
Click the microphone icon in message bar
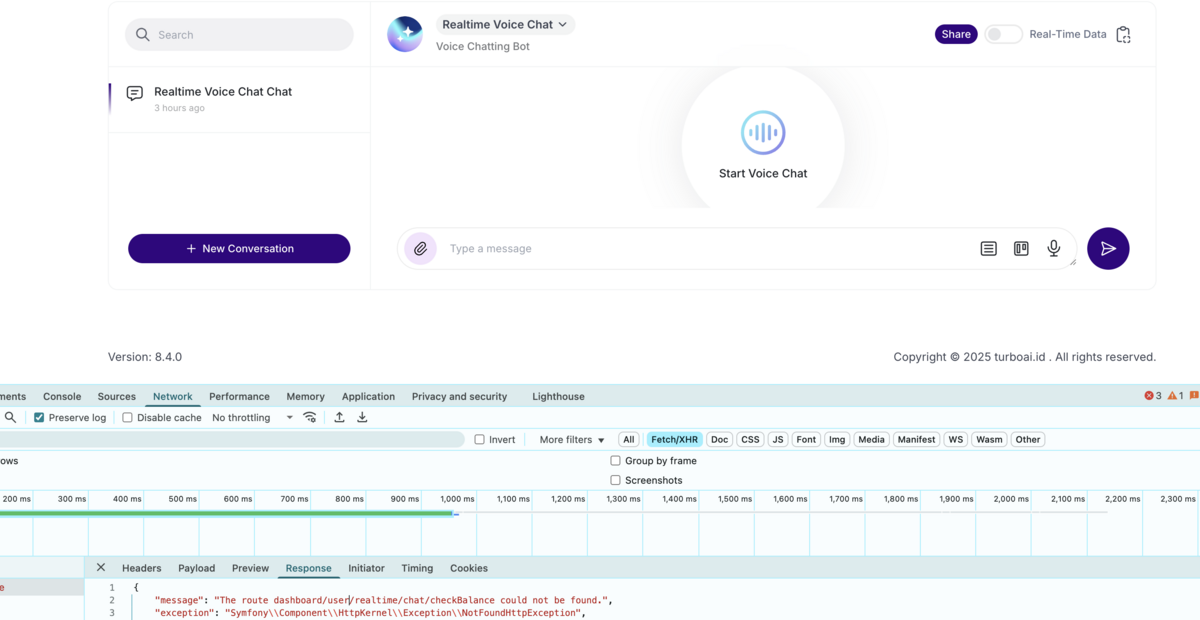pyautogui.click(x=1053, y=249)
